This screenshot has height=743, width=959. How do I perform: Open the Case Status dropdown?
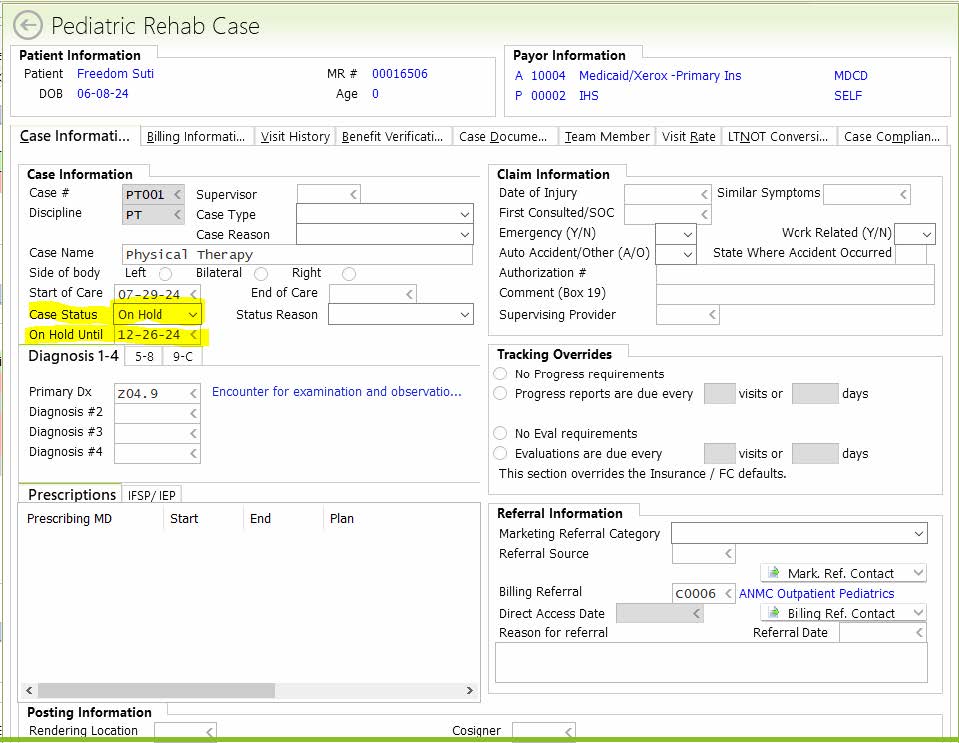[192, 315]
